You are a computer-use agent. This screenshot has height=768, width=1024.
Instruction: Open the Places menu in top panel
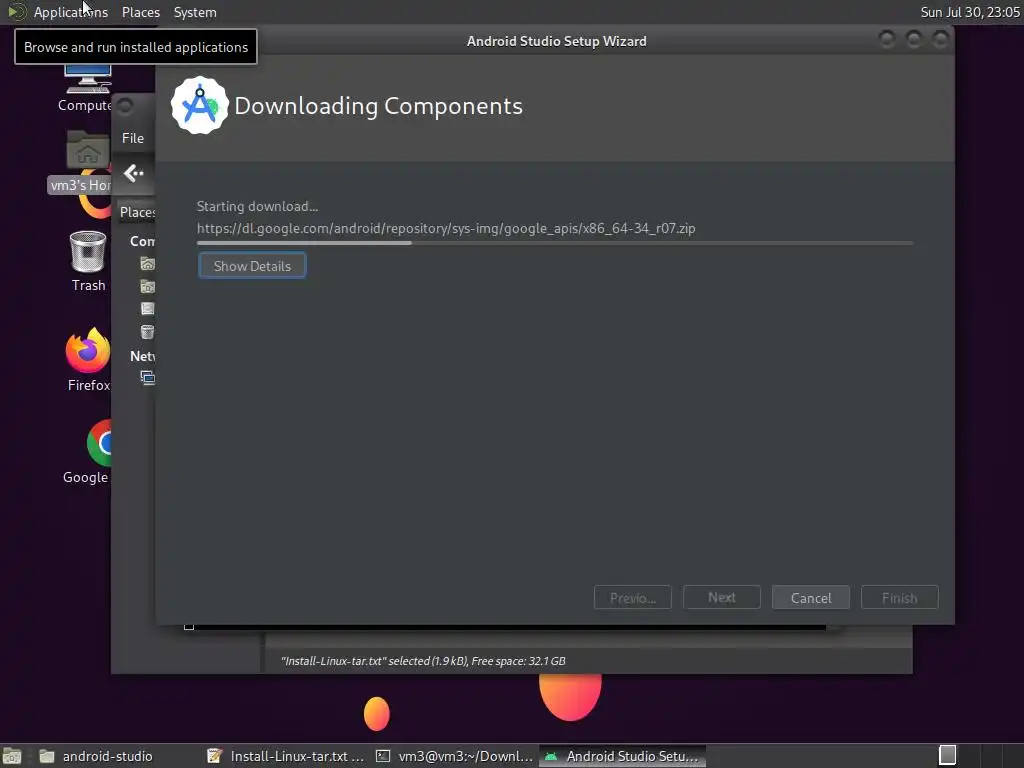tap(140, 12)
